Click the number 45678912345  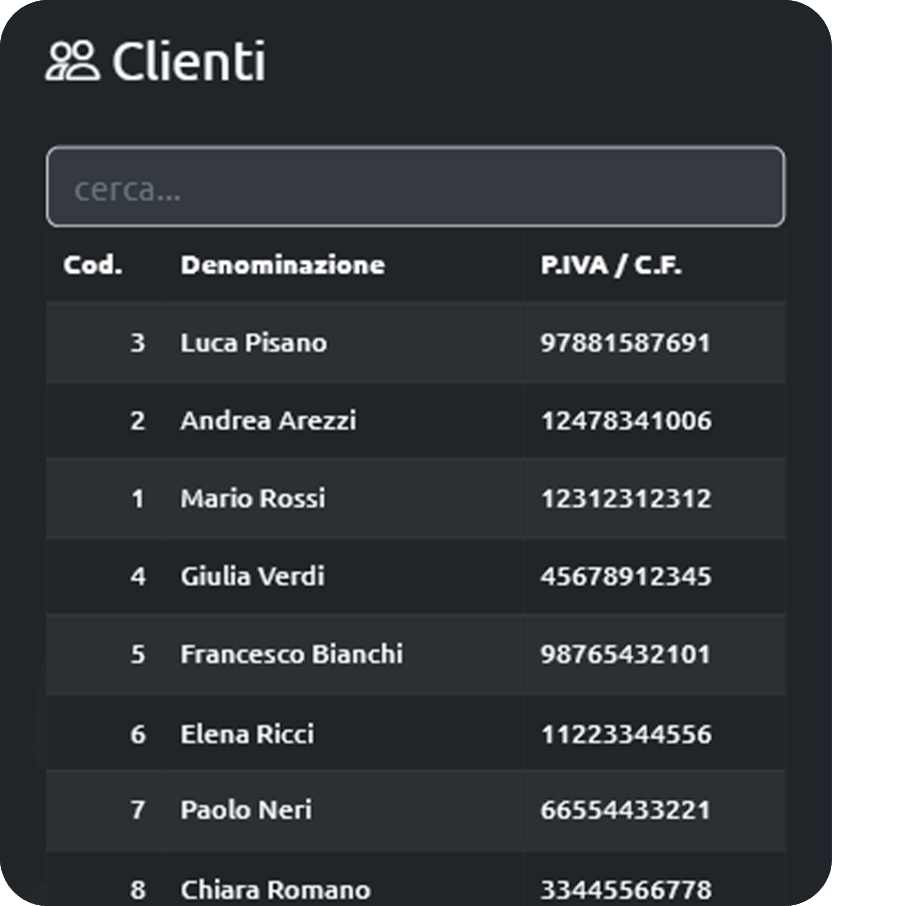click(x=626, y=576)
